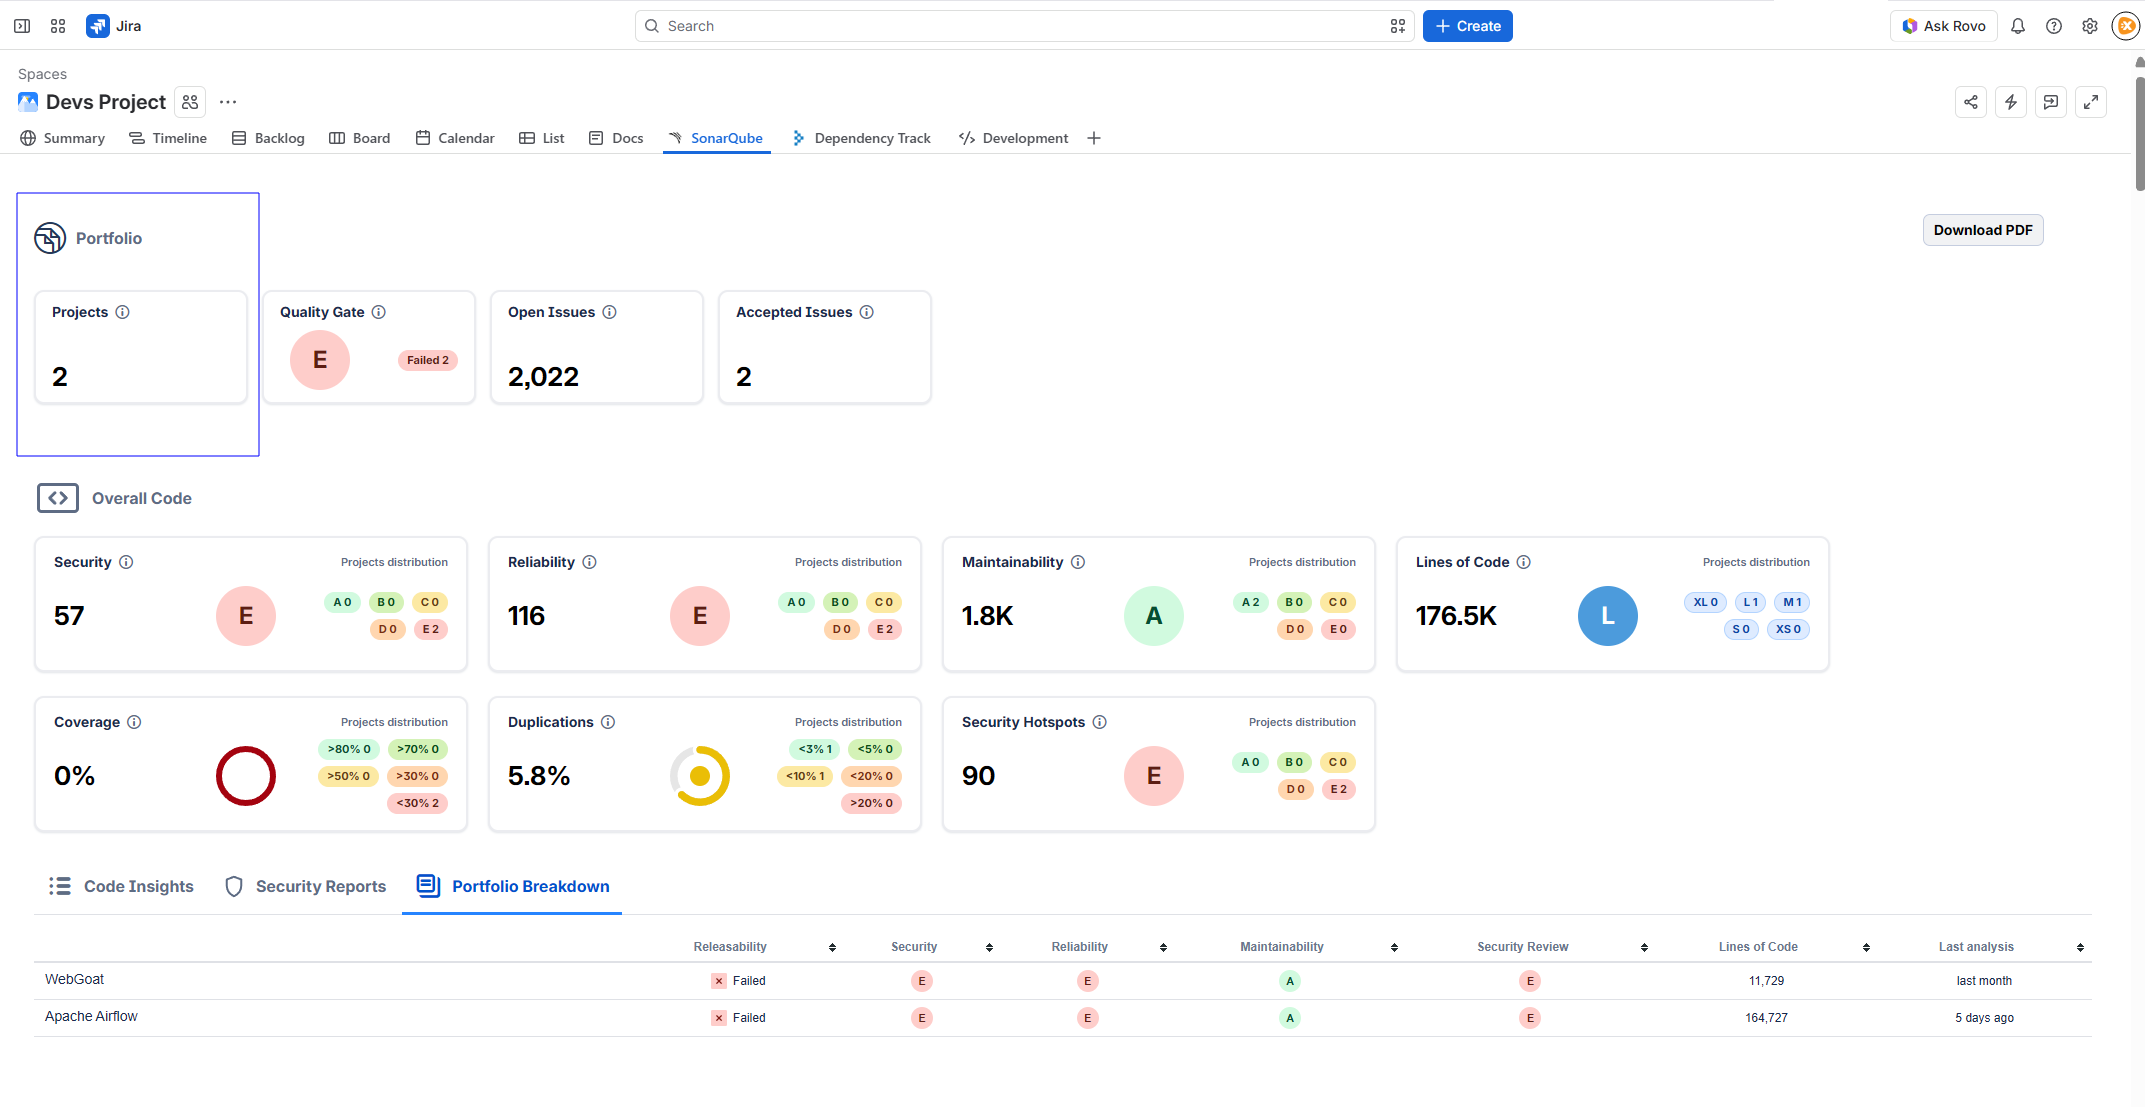The width and height of the screenshot is (2145, 1107).
Task: Switch to the Security Reports tab
Action: tap(305, 886)
